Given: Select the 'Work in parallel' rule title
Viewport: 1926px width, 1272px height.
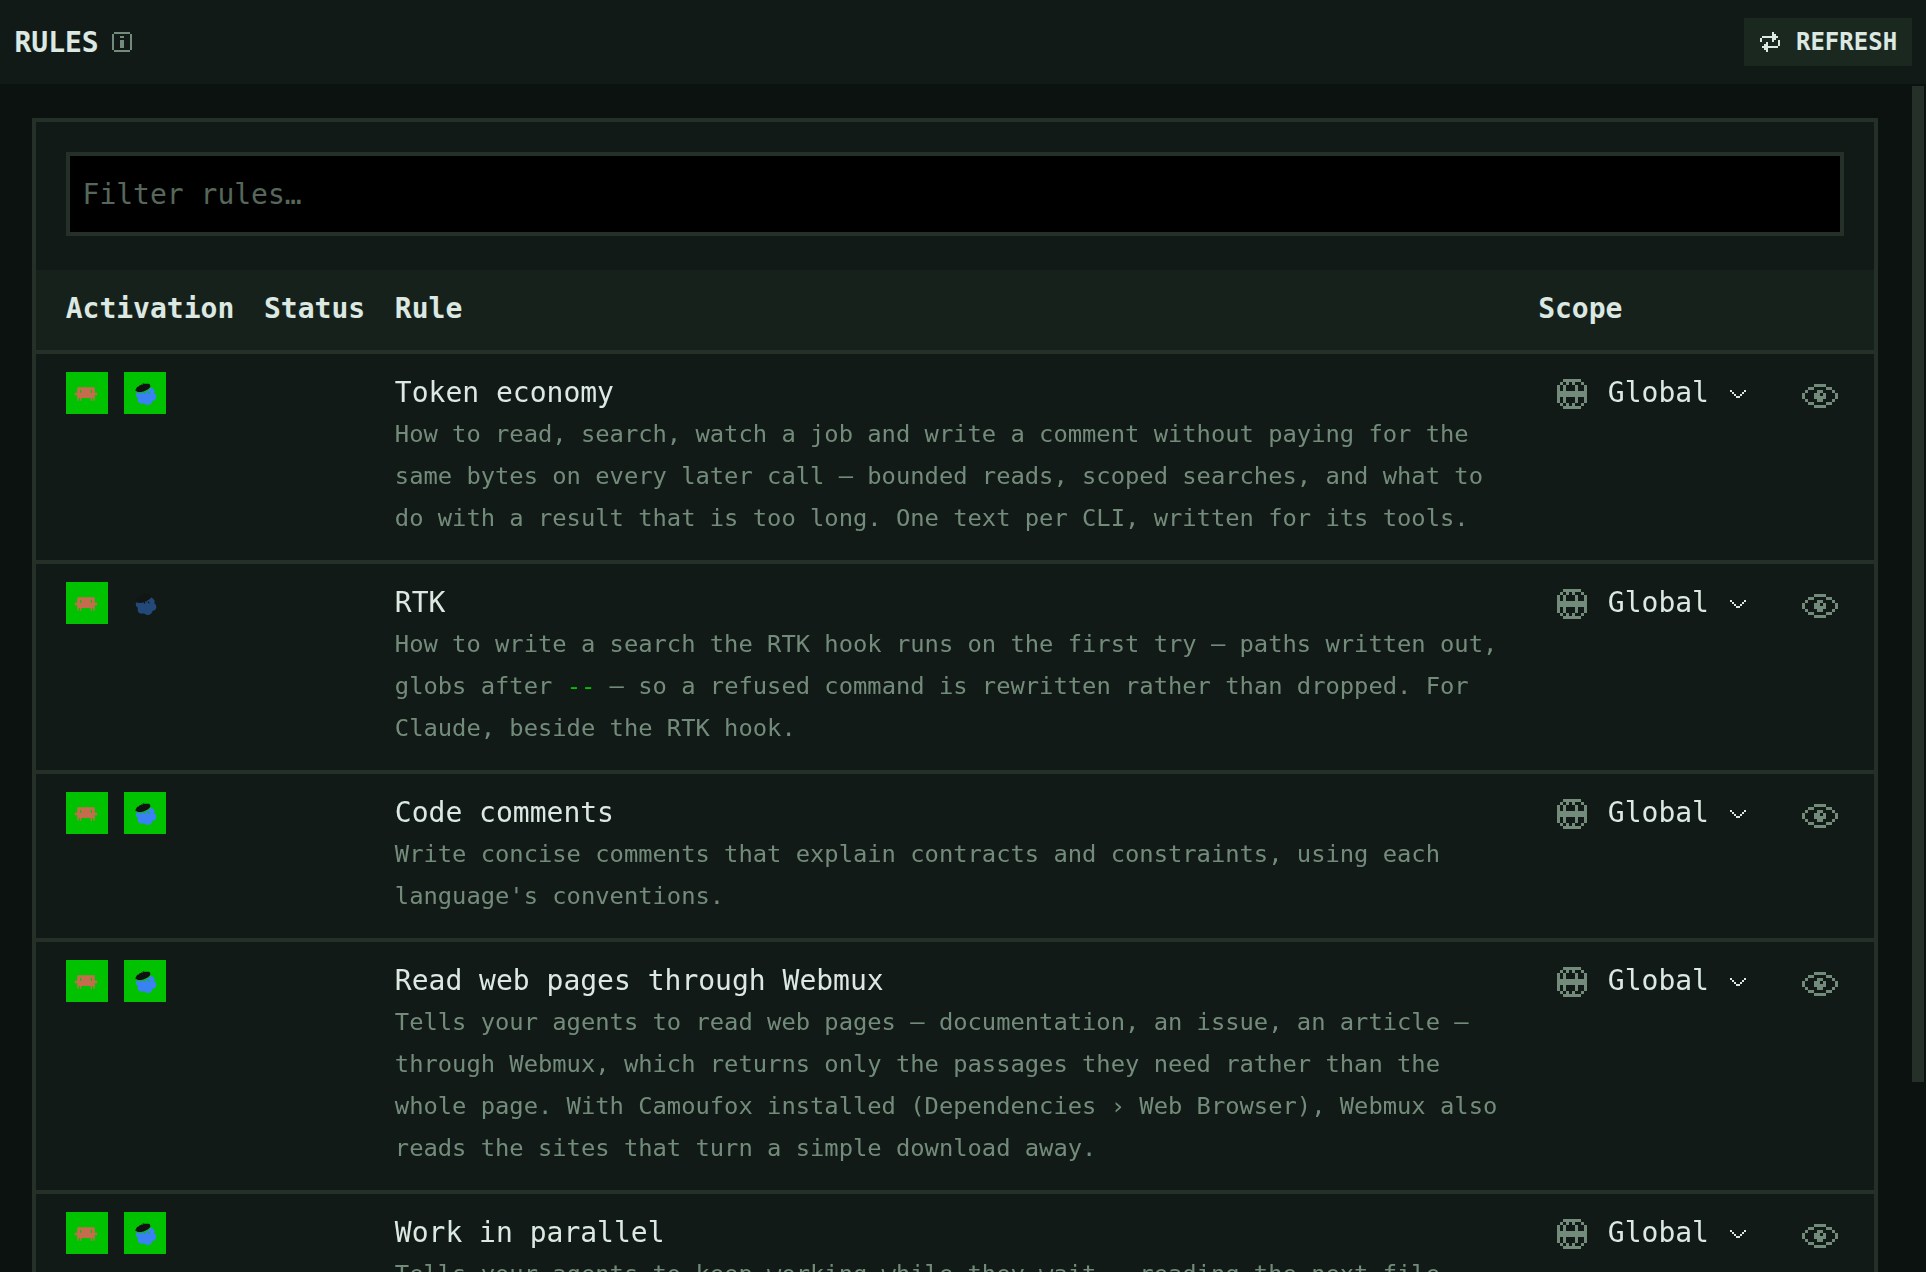Looking at the screenshot, I should tap(529, 1232).
